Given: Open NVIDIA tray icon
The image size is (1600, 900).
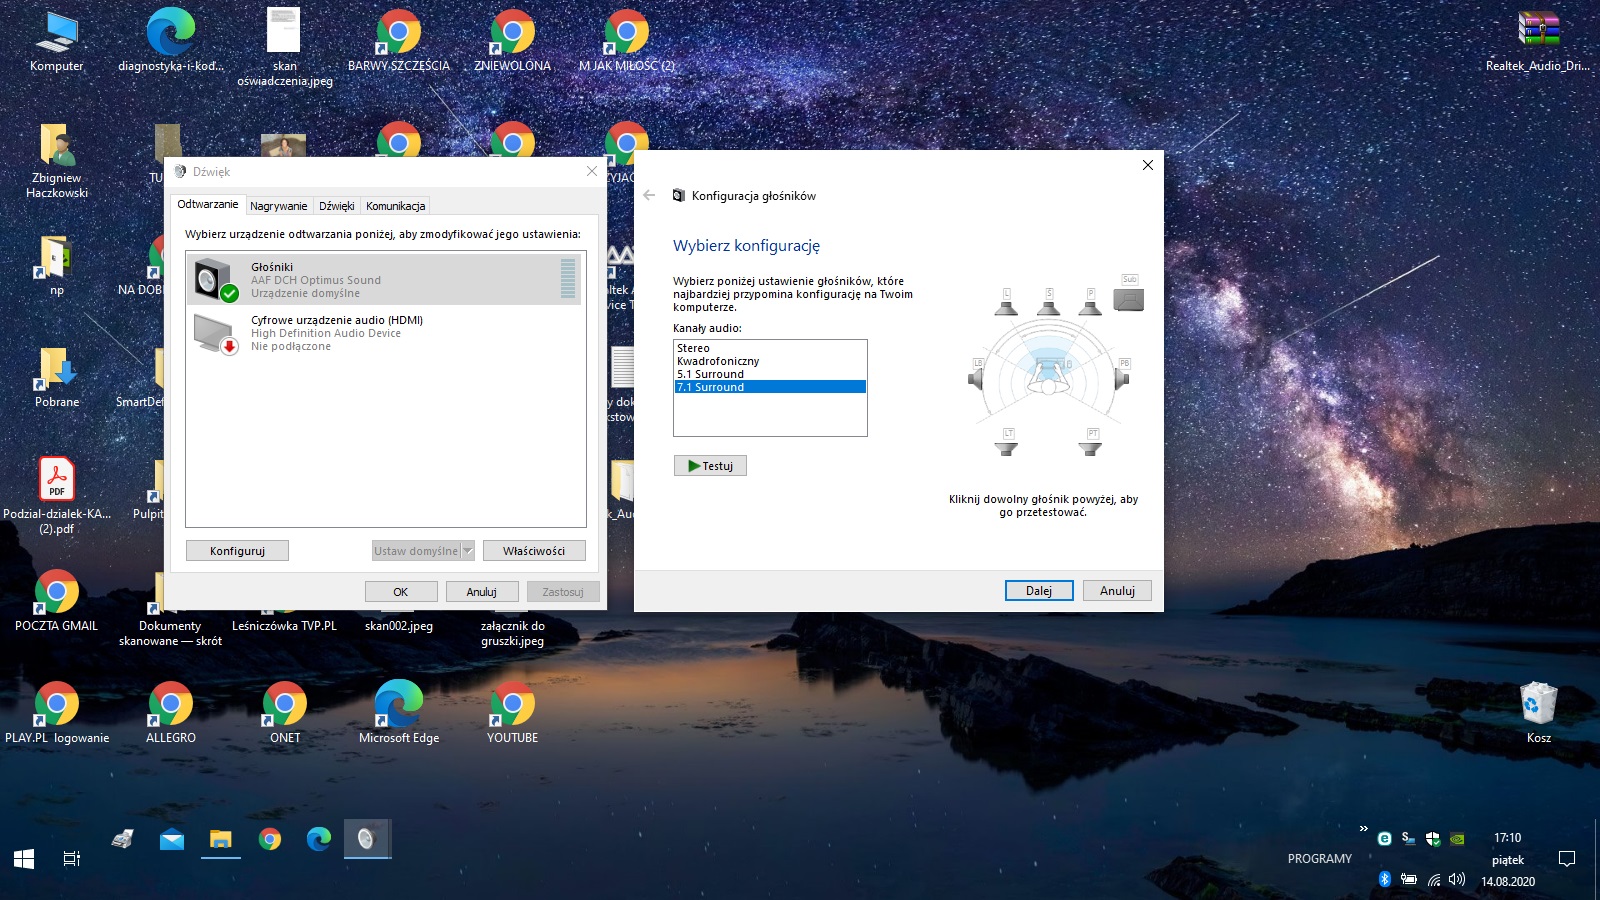Looking at the screenshot, I should (1457, 838).
